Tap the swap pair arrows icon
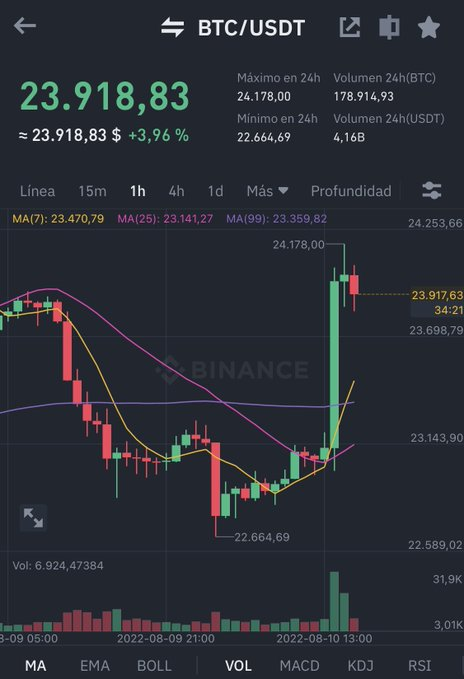This screenshot has width=464, height=679. (x=173, y=27)
